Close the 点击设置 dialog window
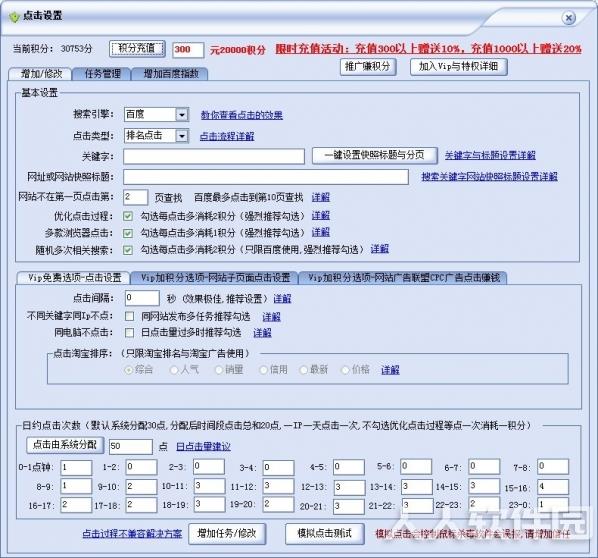This screenshot has width=598, height=558. point(569,18)
